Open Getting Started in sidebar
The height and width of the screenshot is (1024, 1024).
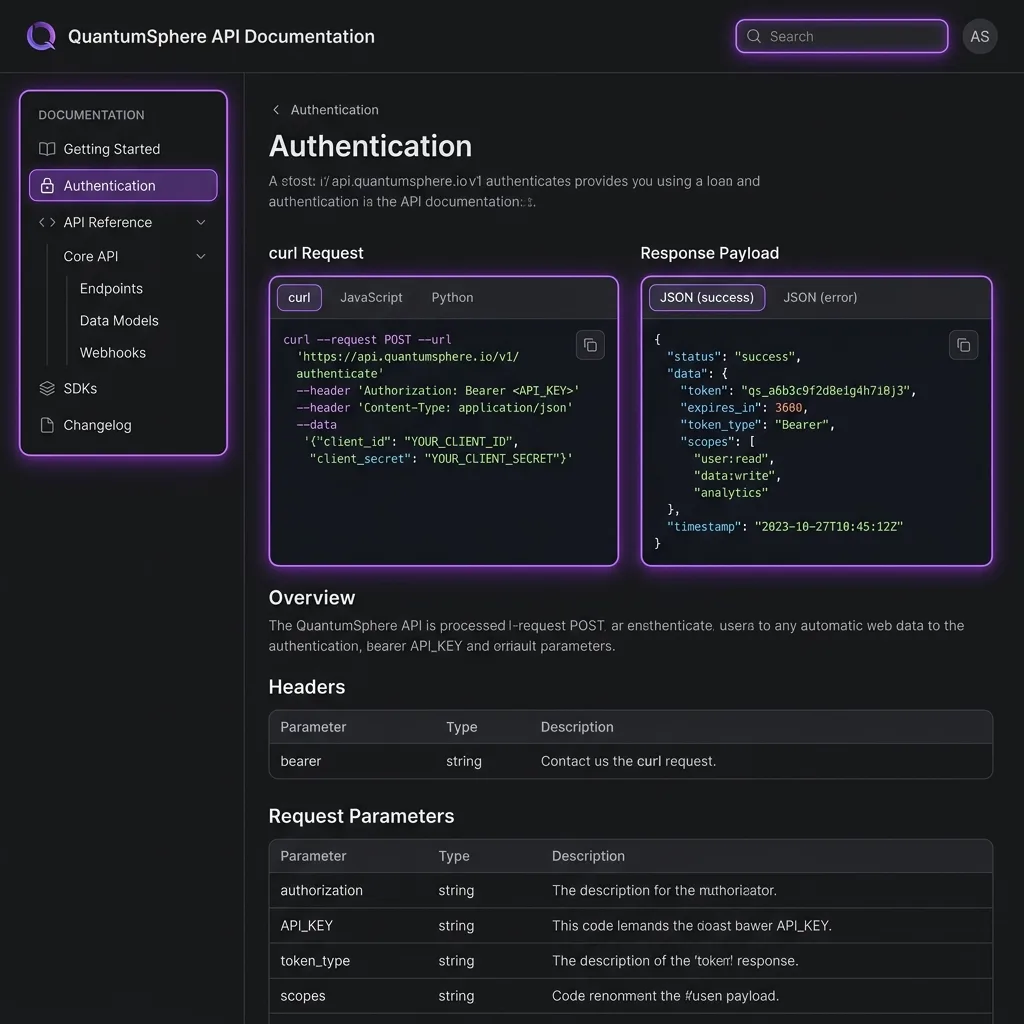point(123,149)
